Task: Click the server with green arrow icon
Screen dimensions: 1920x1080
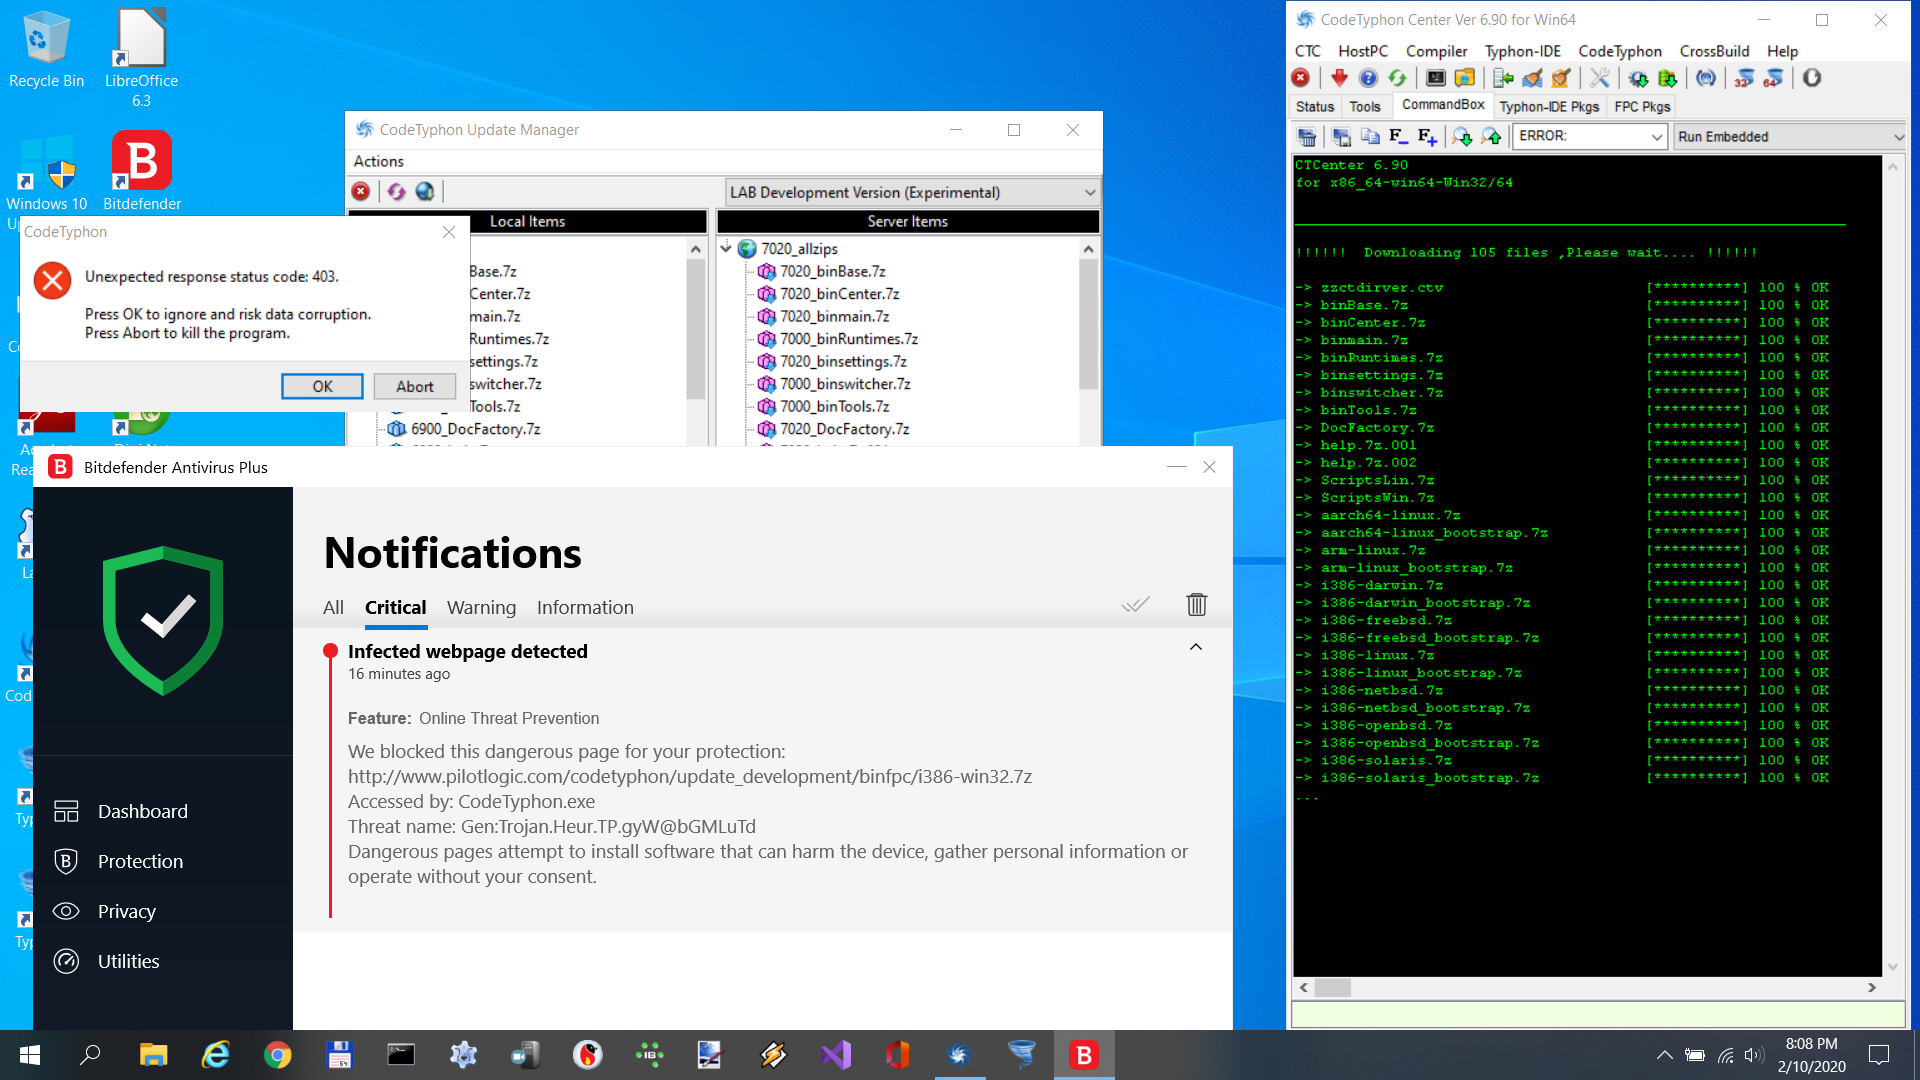Action: (1503, 78)
